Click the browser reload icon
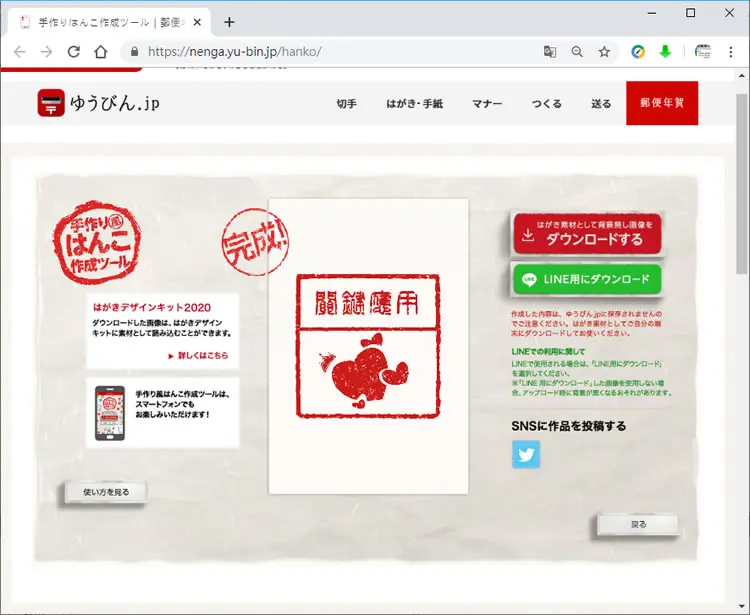 (73, 52)
